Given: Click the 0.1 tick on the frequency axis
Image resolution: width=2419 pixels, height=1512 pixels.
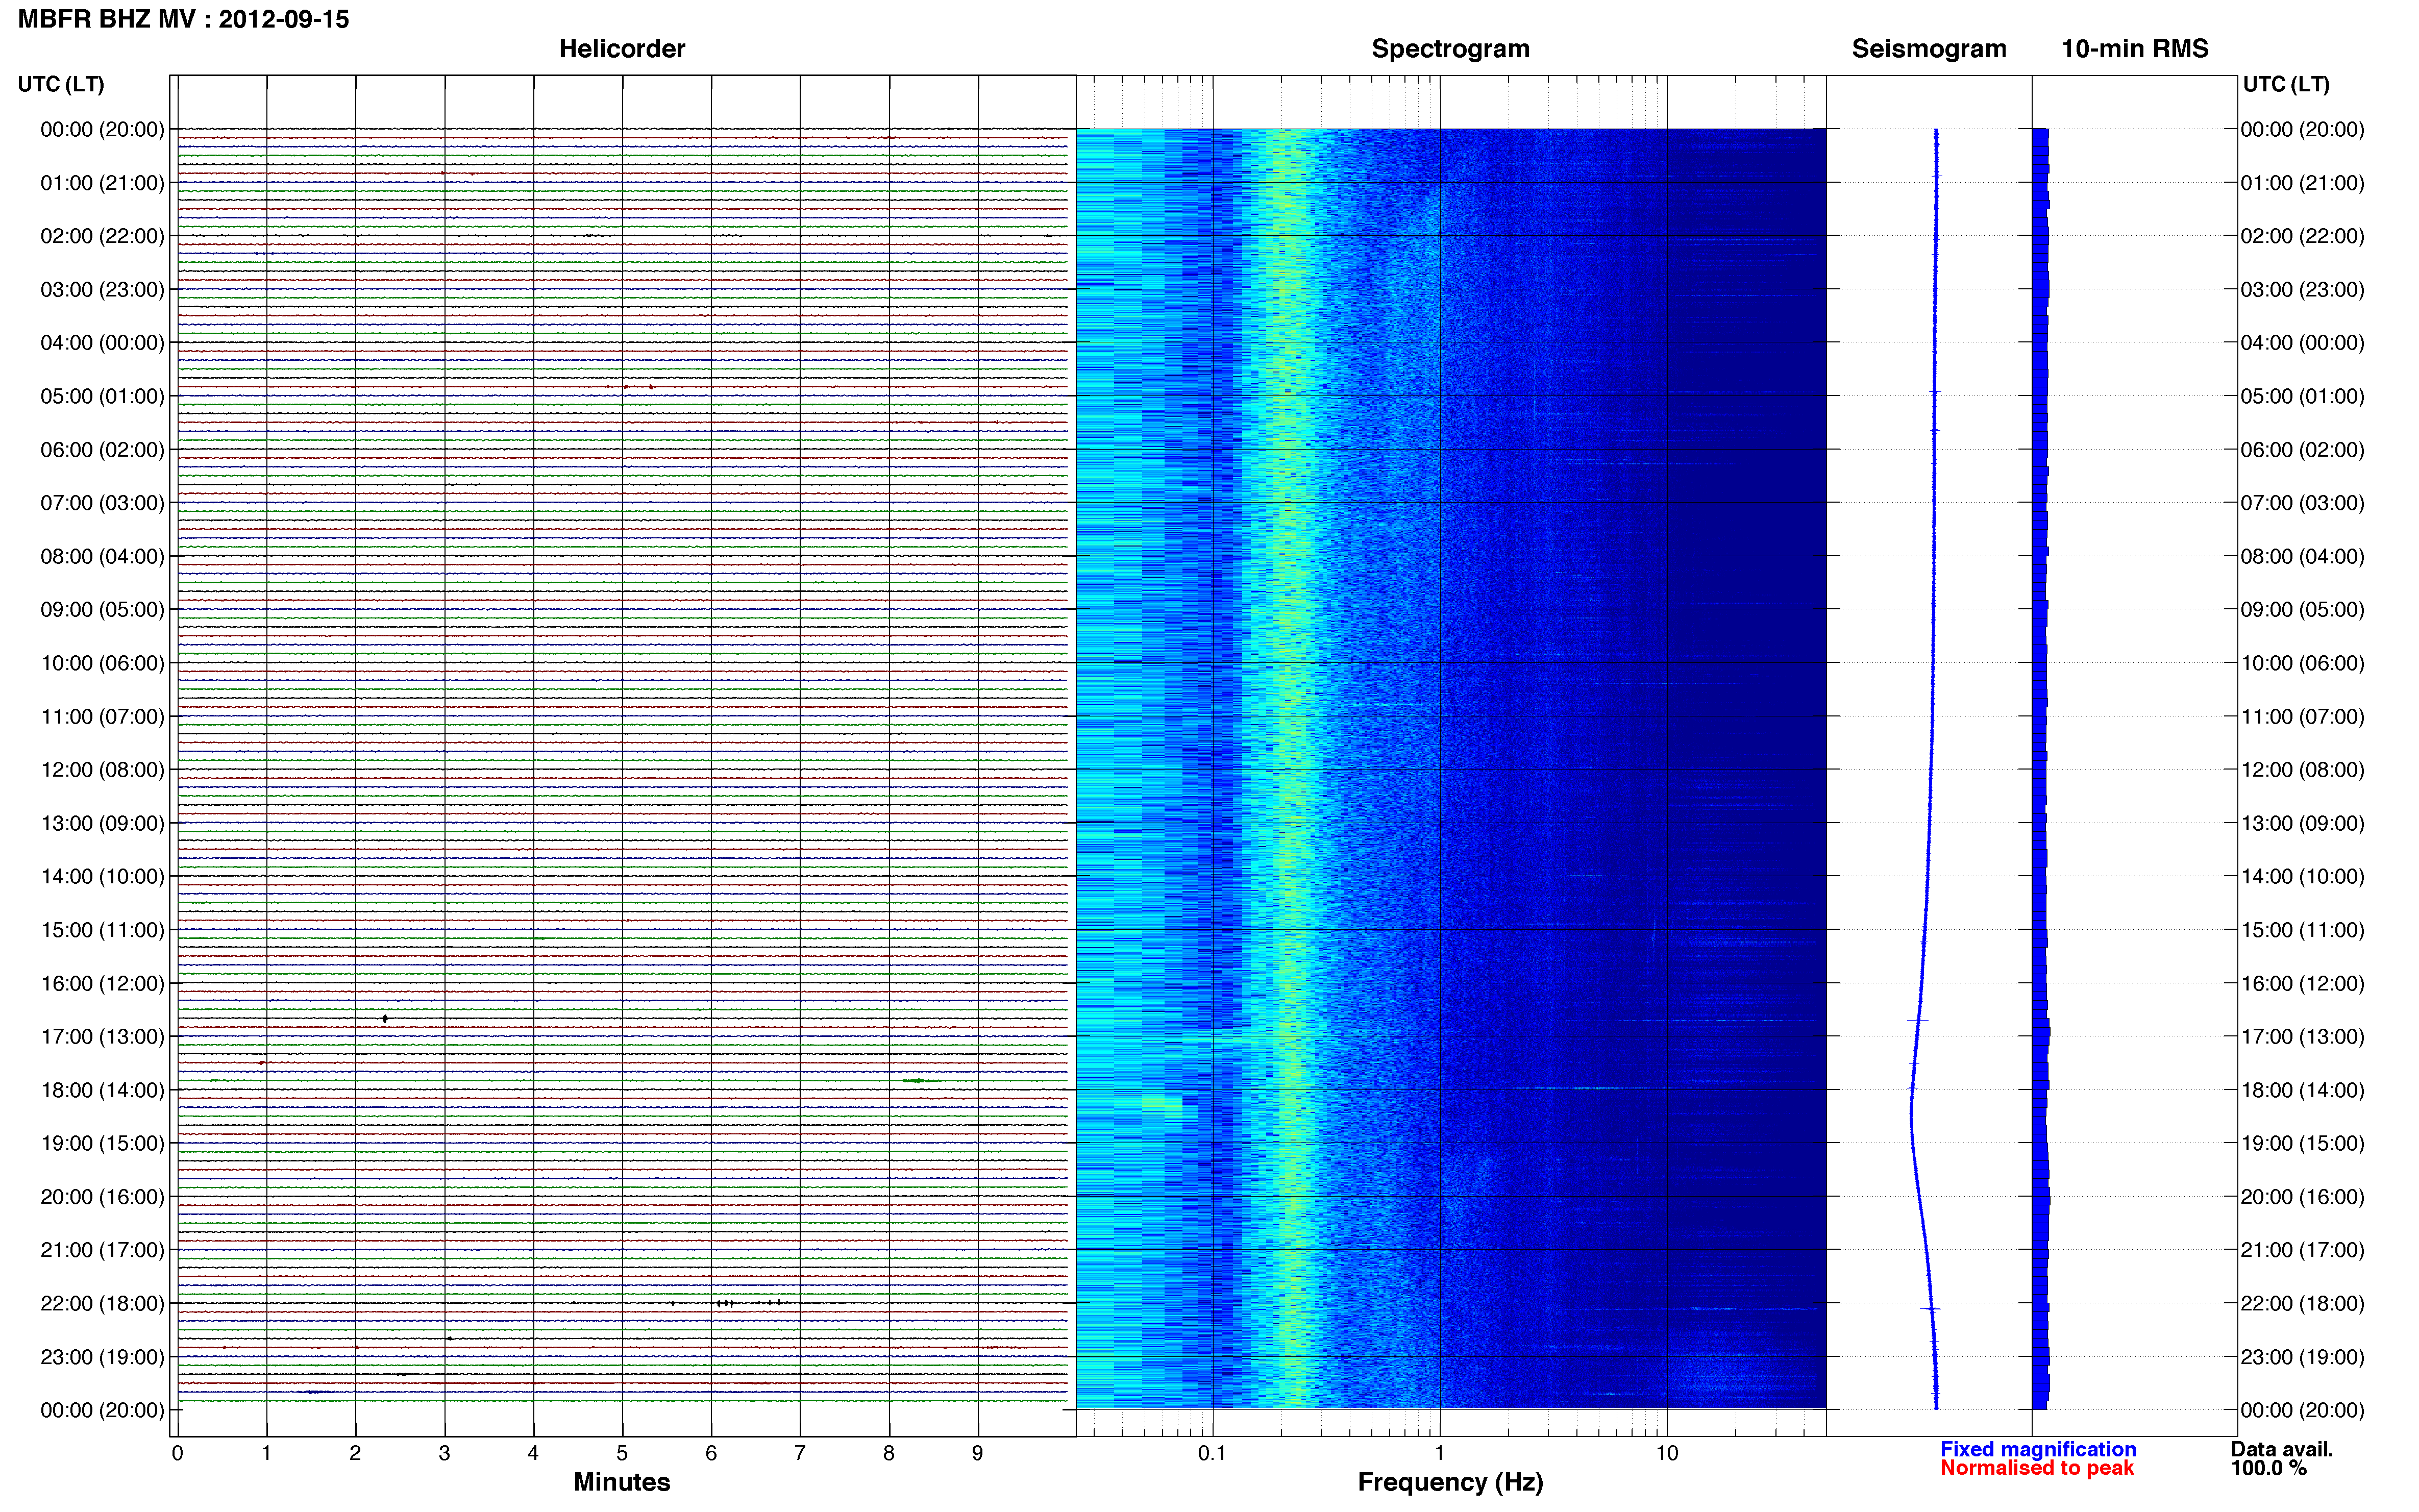Looking at the screenshot, I should coord(1212,1453).
